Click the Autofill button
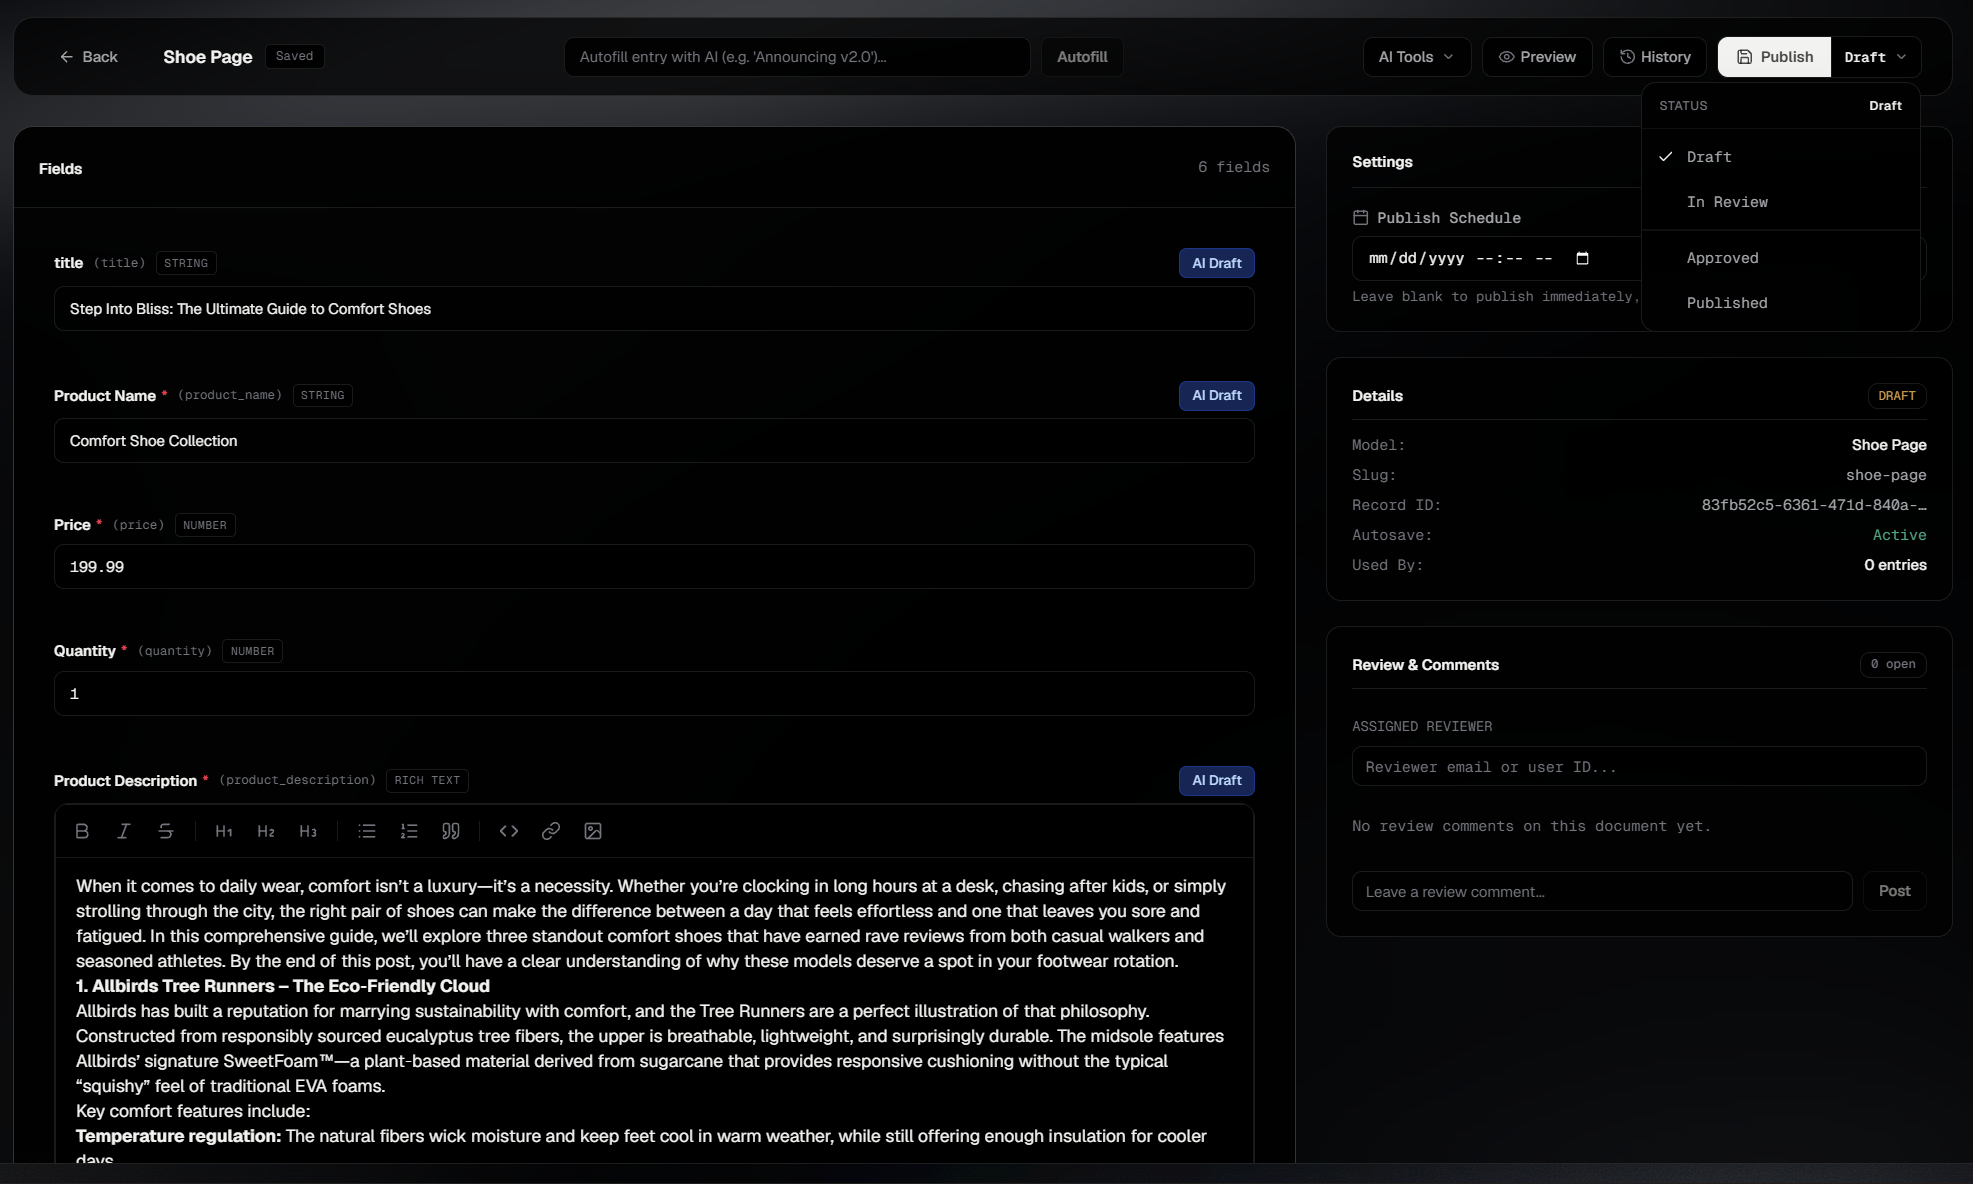Image resolution: width=1973 pixels, height=1184 pixels. (1082, 57)
